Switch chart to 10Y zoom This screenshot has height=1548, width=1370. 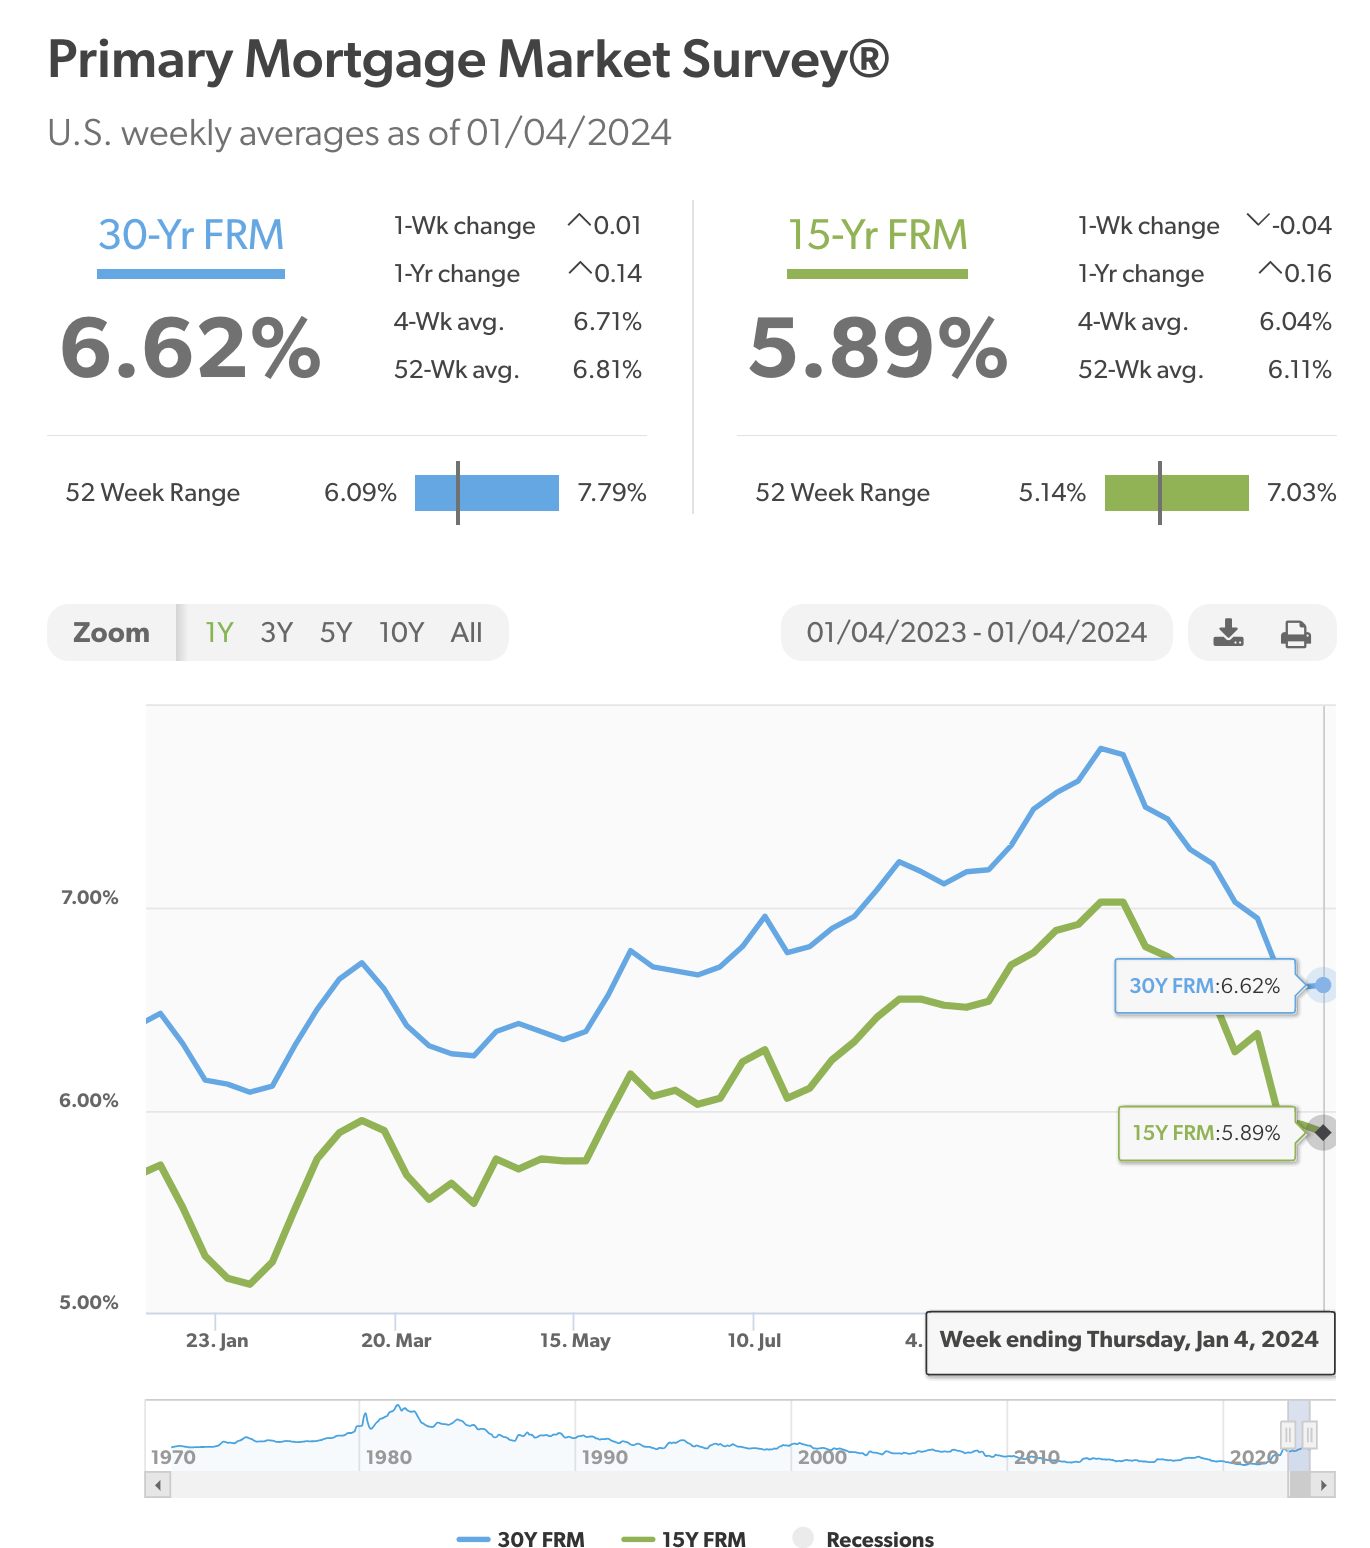401,633
